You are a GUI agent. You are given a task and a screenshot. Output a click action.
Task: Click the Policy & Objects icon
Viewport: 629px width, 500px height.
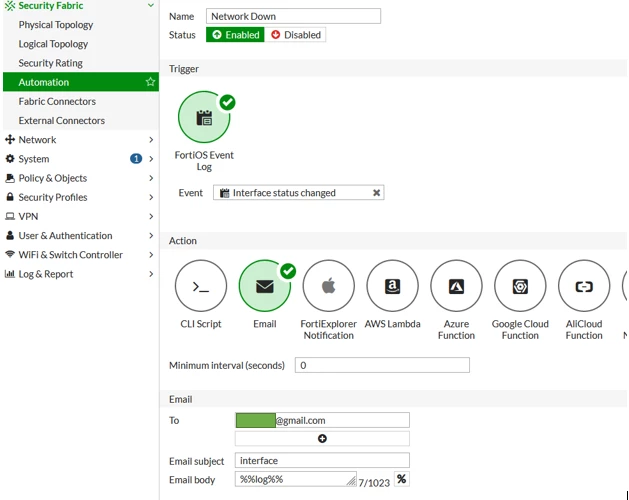tap(10, 178)
